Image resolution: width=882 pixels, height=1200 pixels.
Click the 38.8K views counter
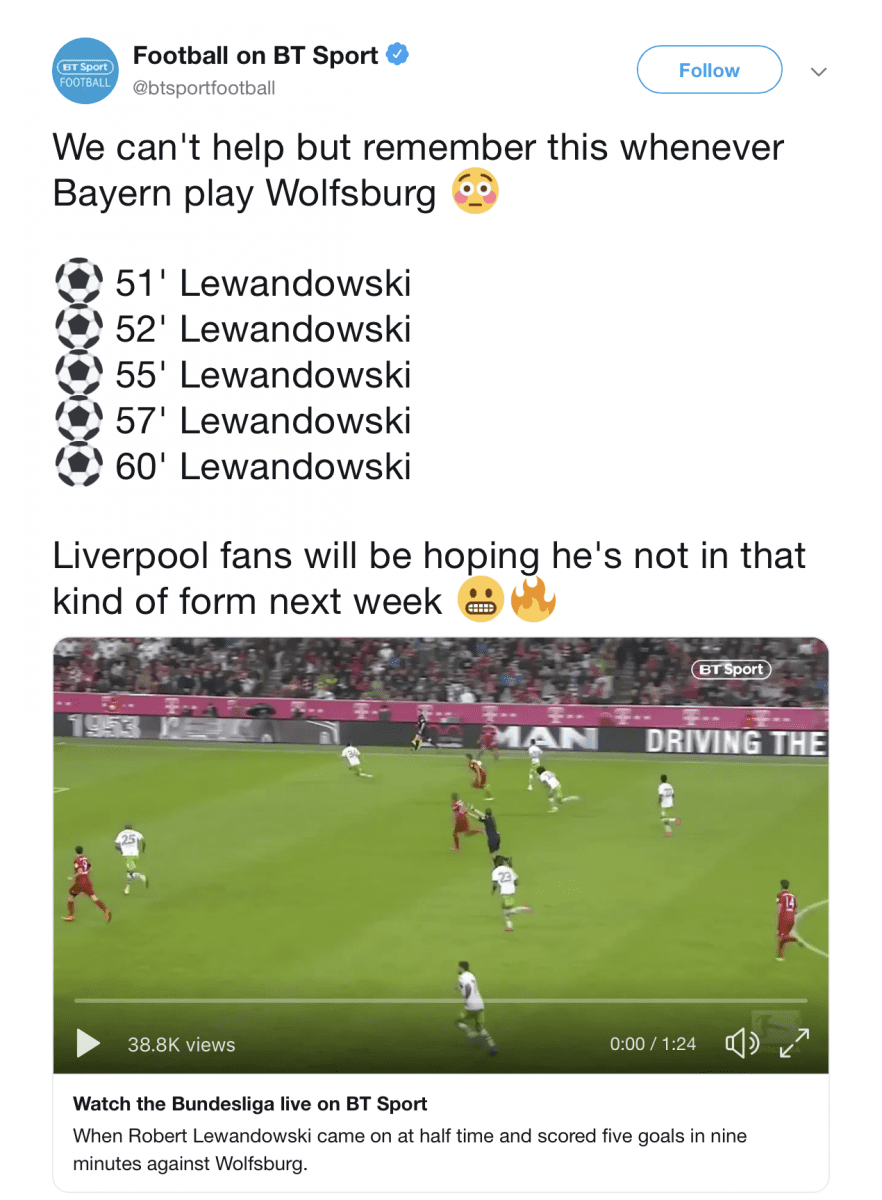[181, 1044]
